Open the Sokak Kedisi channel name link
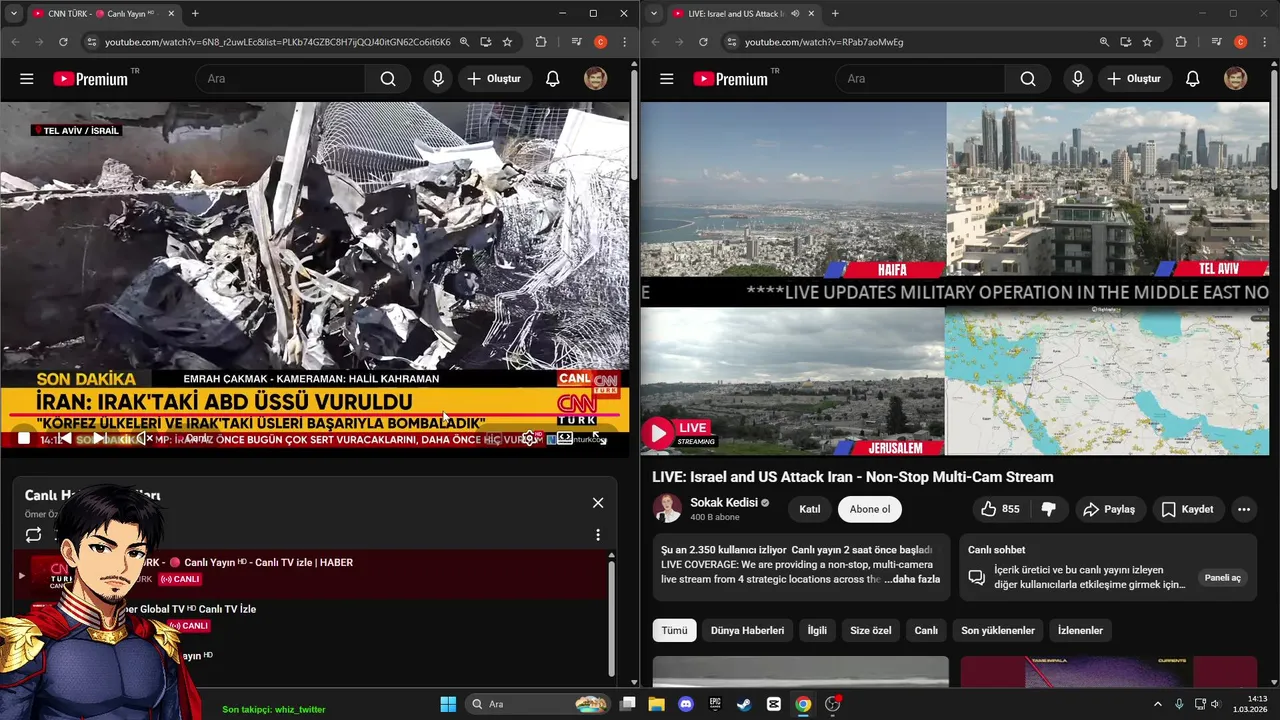The width and height of the screenshot is (1280, 720). (x=724, y=502)
